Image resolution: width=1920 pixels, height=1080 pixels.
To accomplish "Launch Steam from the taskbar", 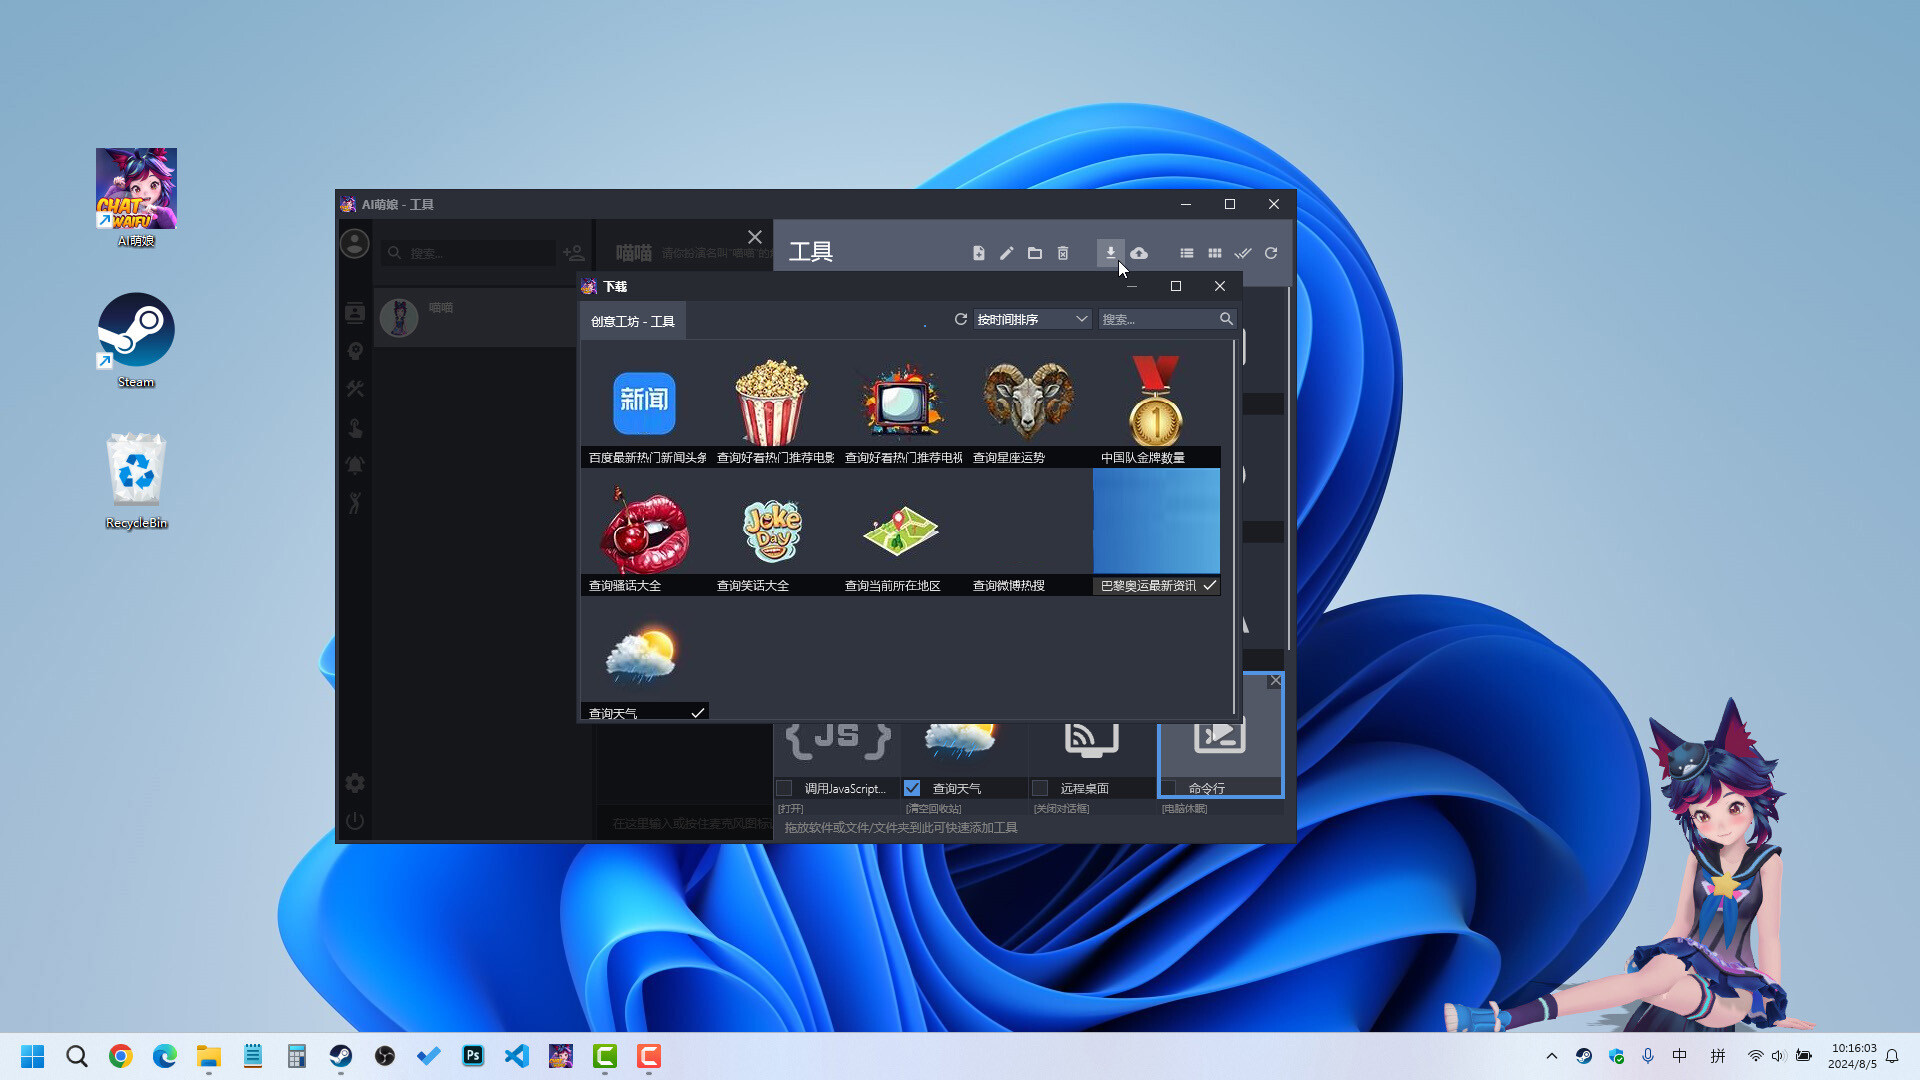I will click(340, 1055).
